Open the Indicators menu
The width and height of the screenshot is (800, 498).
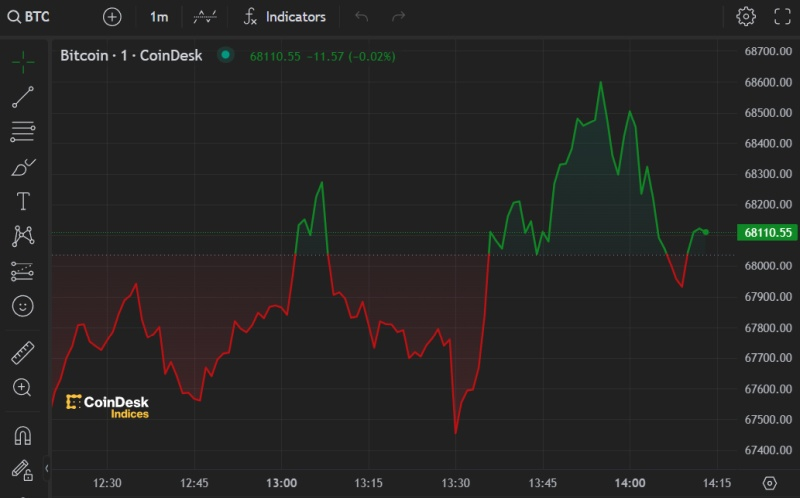click(285, 17)
